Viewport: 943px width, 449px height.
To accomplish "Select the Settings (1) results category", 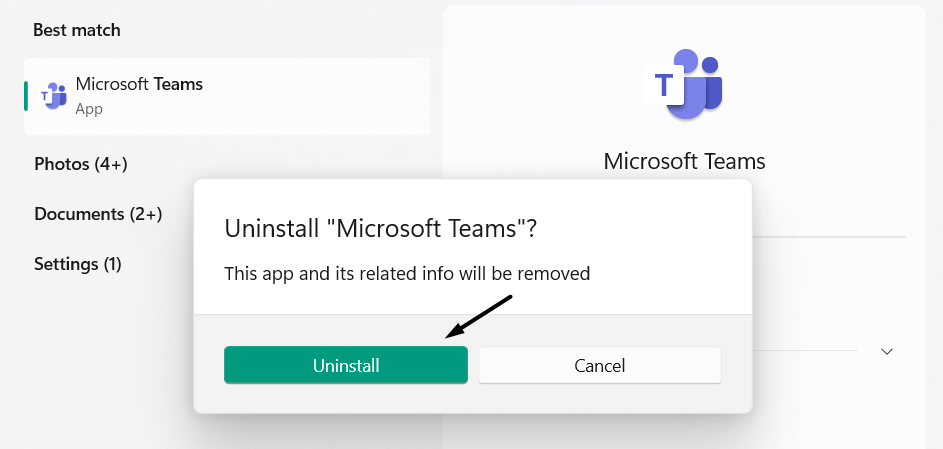I will (x=78, y=264).
